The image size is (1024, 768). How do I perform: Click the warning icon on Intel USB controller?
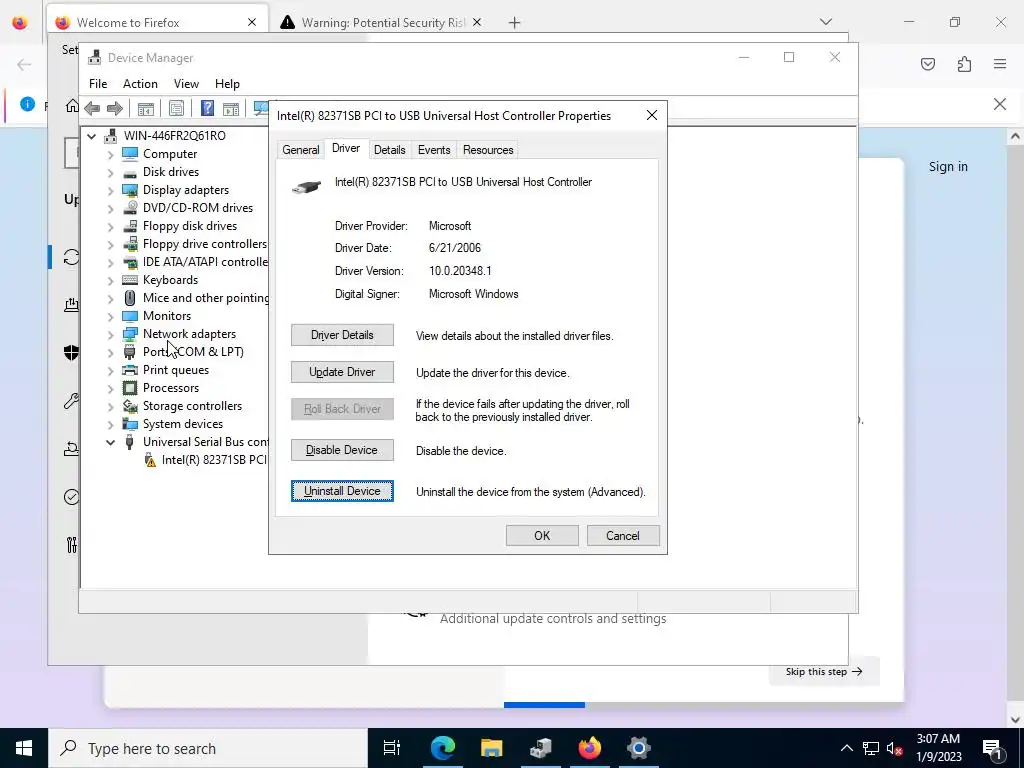tap(150, 460)
